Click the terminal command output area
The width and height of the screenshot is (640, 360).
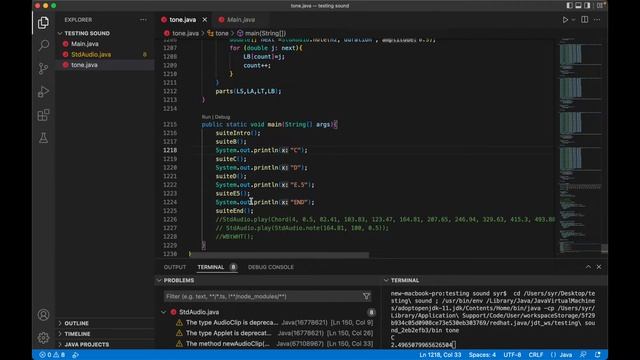point(494,319)
